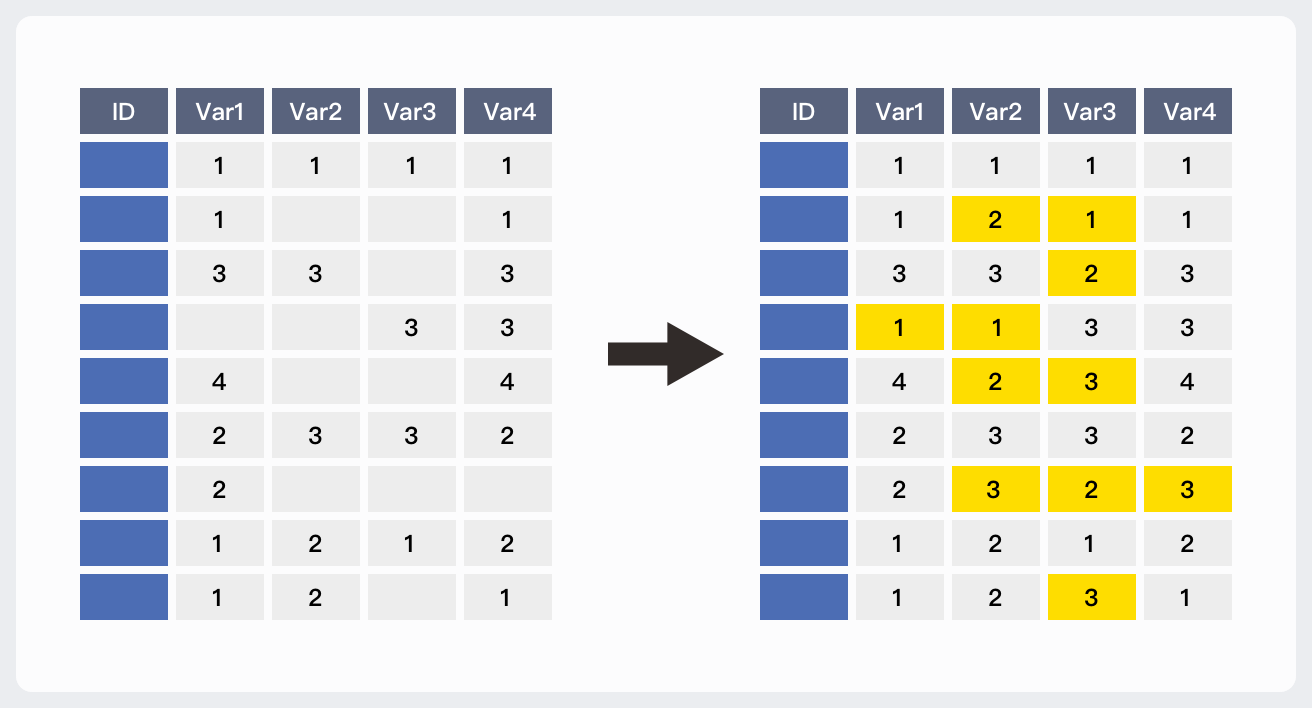Click yellow Var3 cell in right table's third row
Image resolution: width=1312 pixels, height=708 pixels.
point(1091,273)
